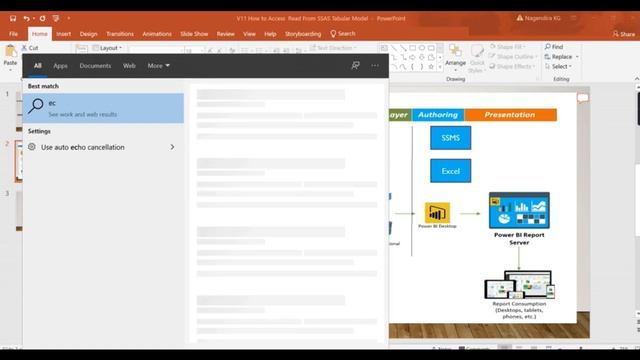The height and width of the screenshot is (360, 640).
Task: Open Shape Fill dropdown
Action: tap(508, 47)
